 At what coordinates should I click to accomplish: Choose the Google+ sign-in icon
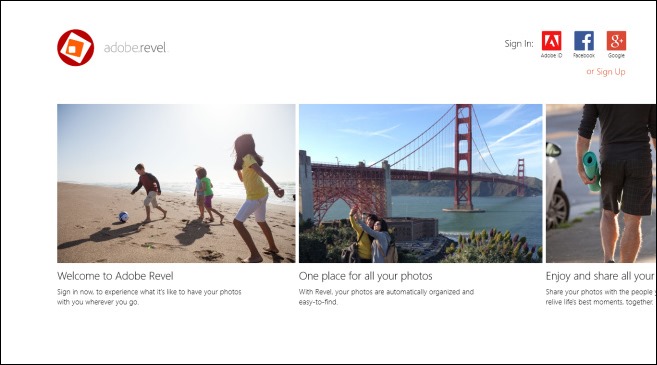coord(616,41)
